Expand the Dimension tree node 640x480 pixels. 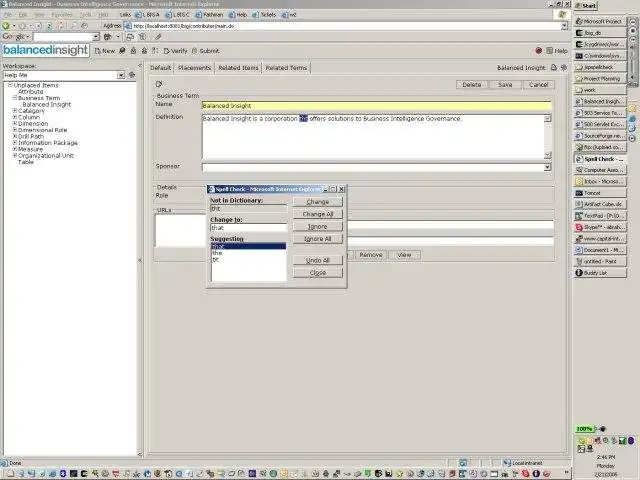(x=15, y=123)
